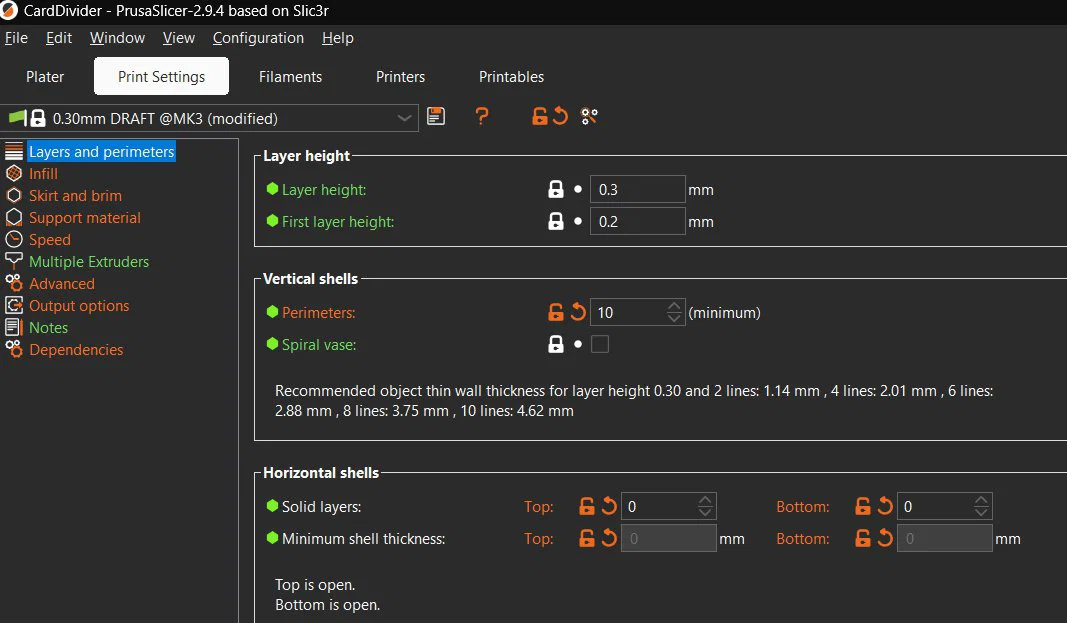This screenshot has width=1067, height=623.
Task: Click the PrusaSlicer logo in title bar
Action: [x=9, y=10]
